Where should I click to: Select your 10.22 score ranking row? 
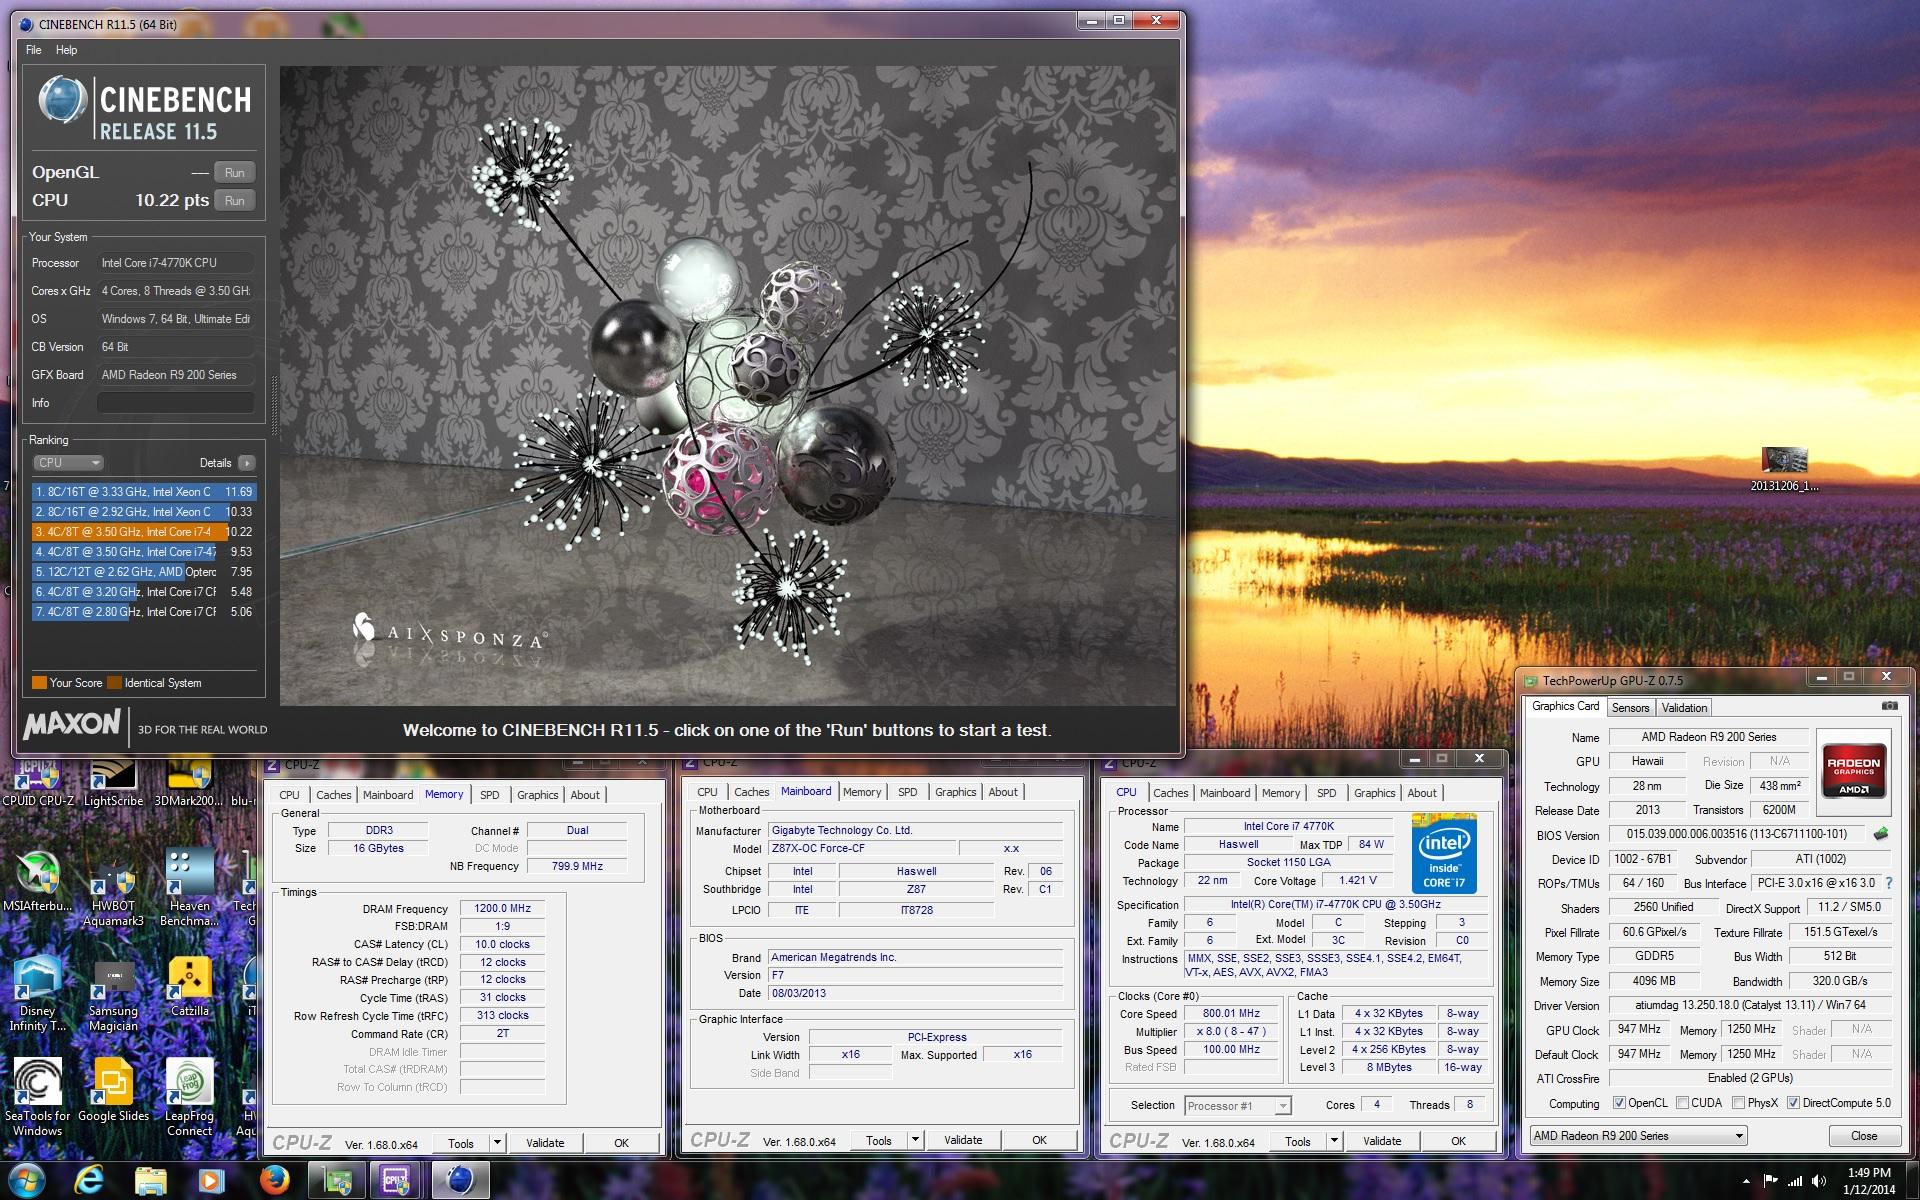click(144, 532)
